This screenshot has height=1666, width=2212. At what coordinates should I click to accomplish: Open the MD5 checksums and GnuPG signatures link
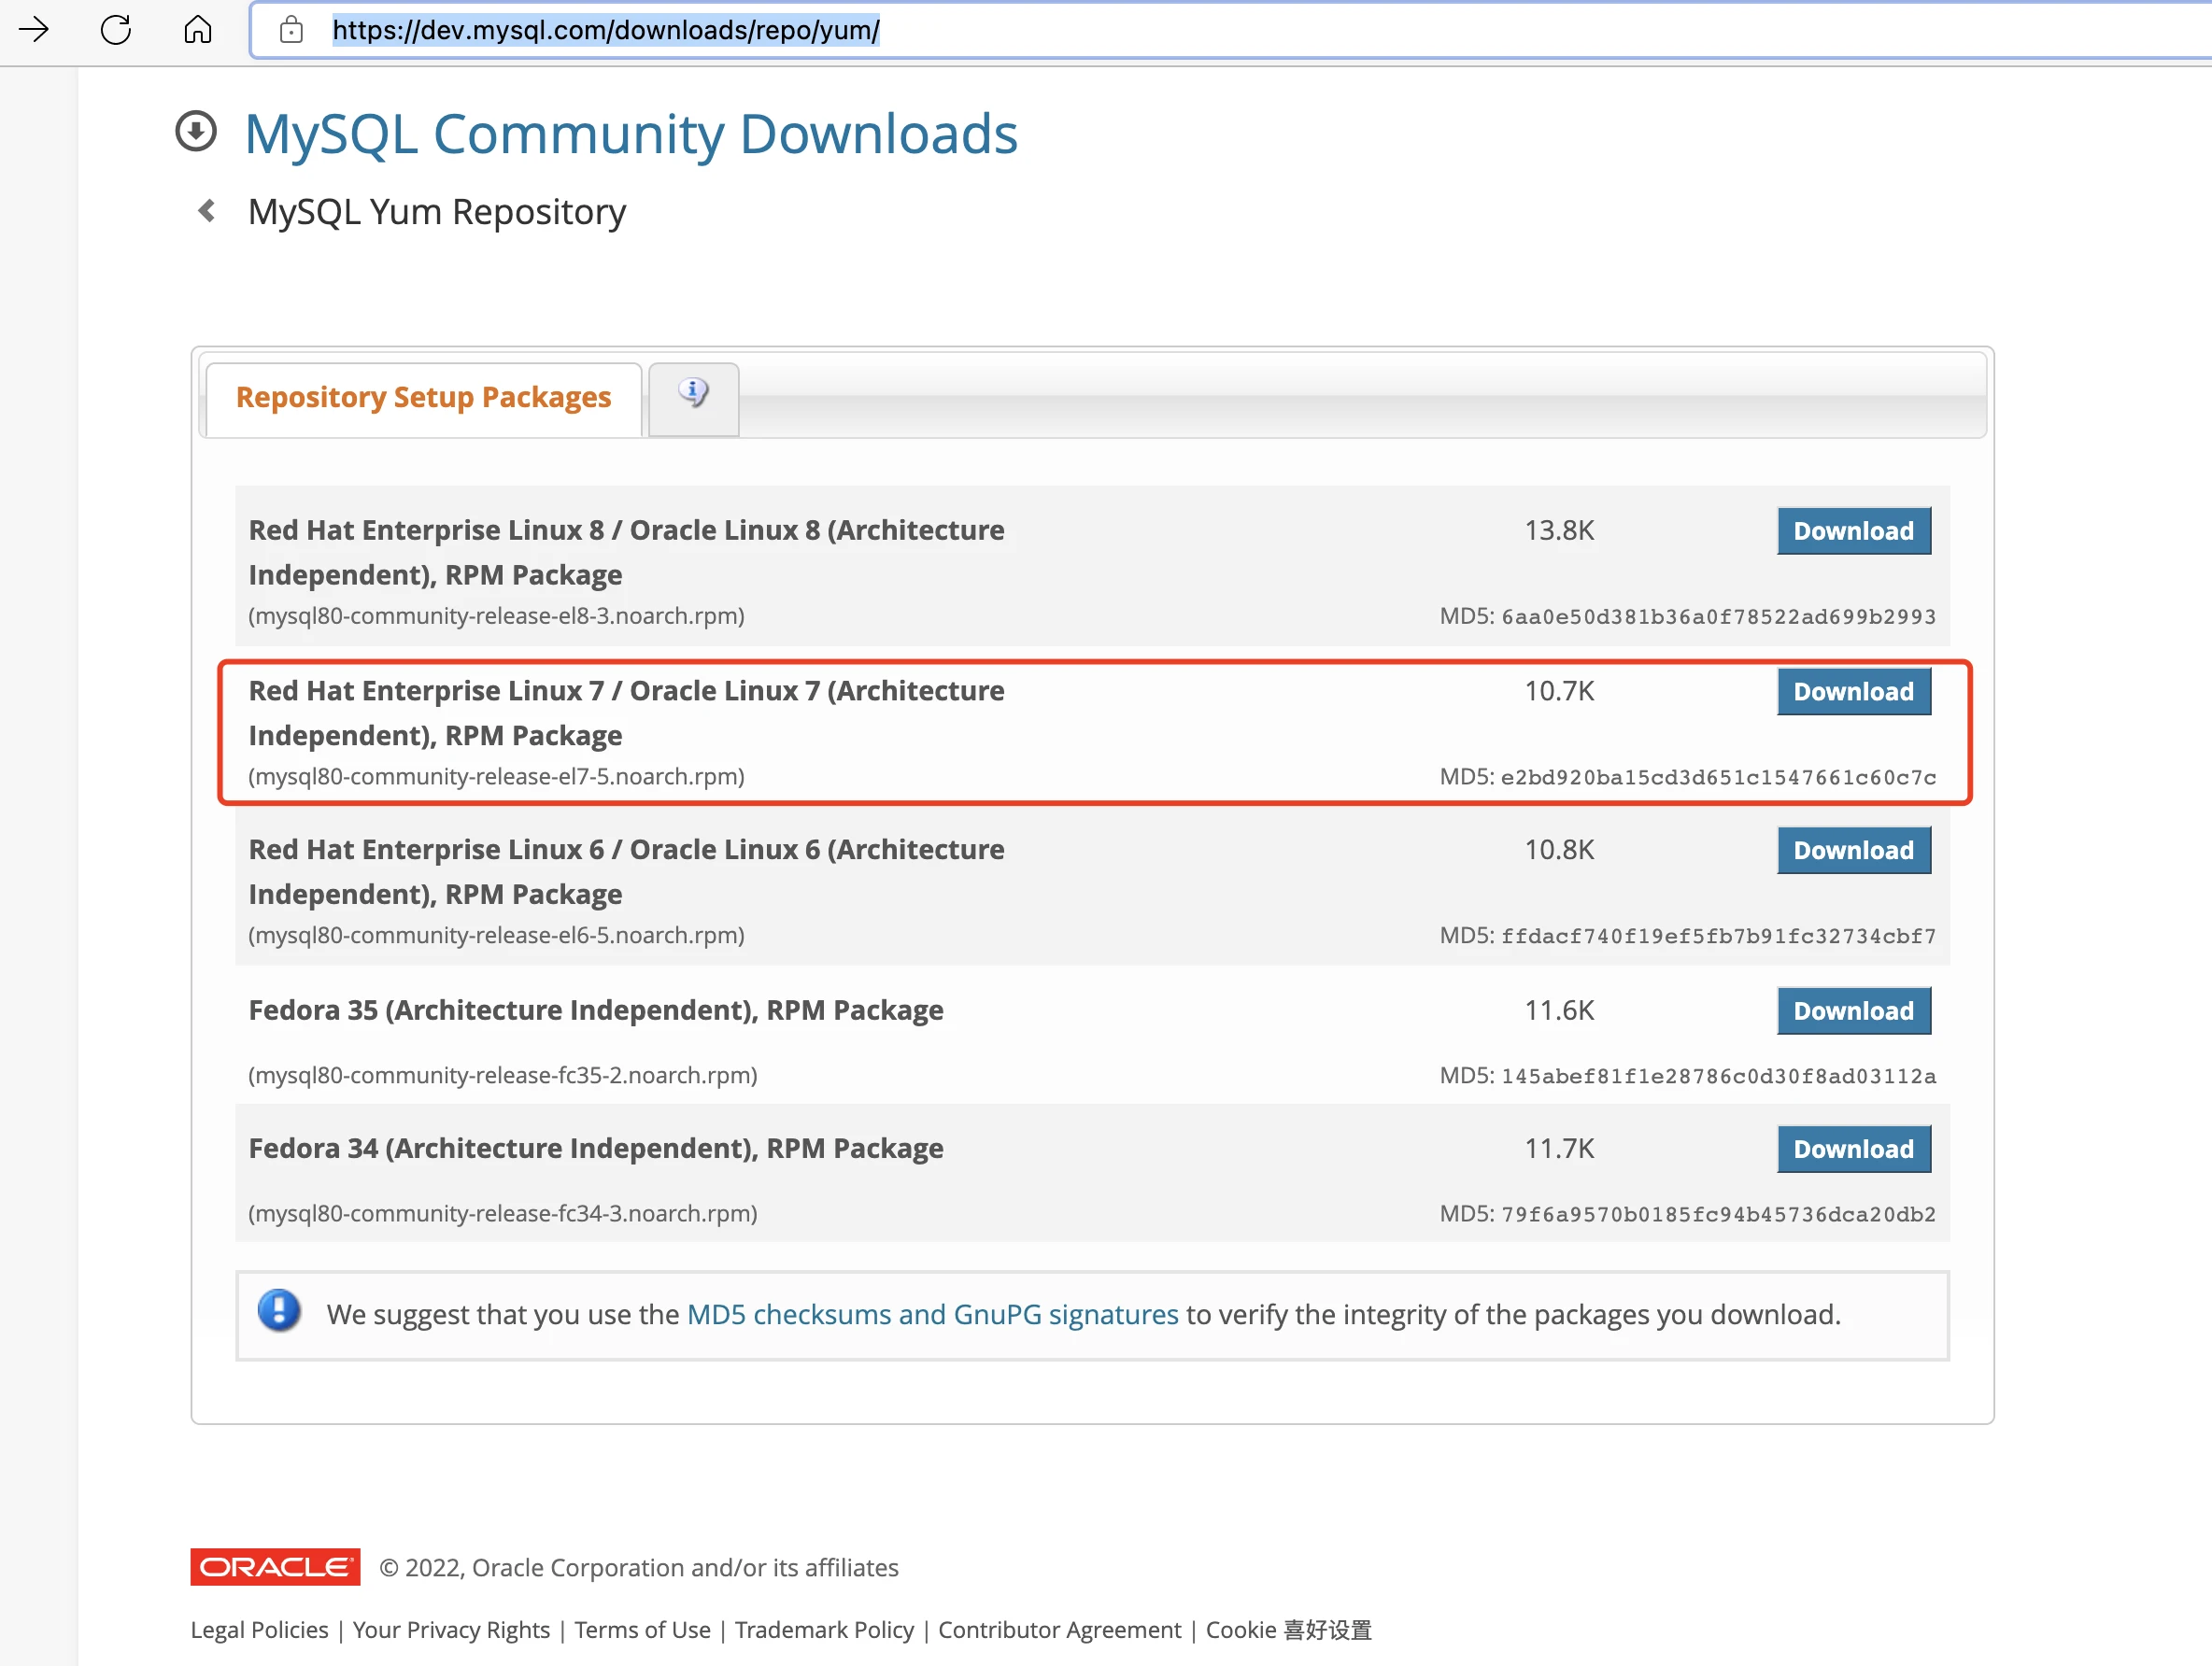932,1314
